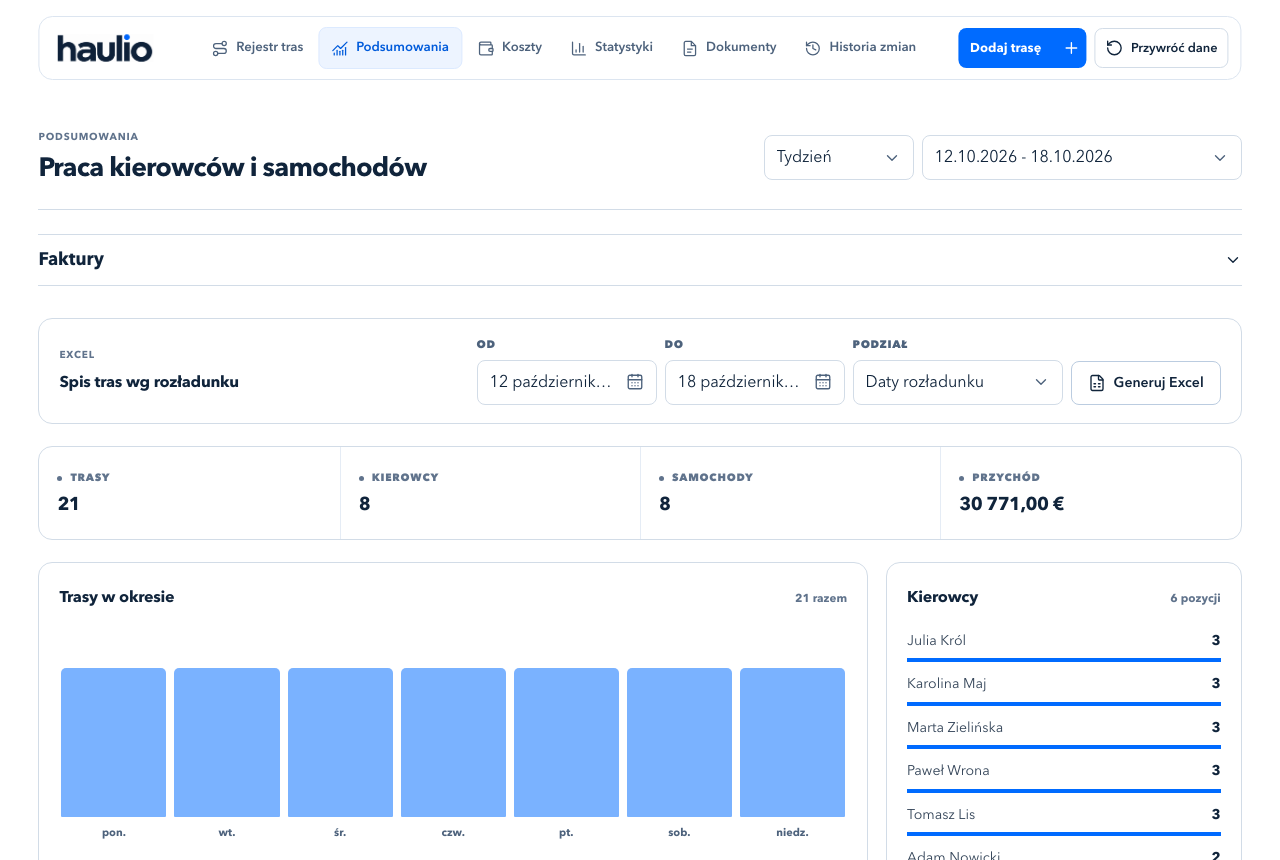Open the 12.10.2026 - 18.10.2026 date range dropdown
1280x860 pixels.
pos(1082,158)
